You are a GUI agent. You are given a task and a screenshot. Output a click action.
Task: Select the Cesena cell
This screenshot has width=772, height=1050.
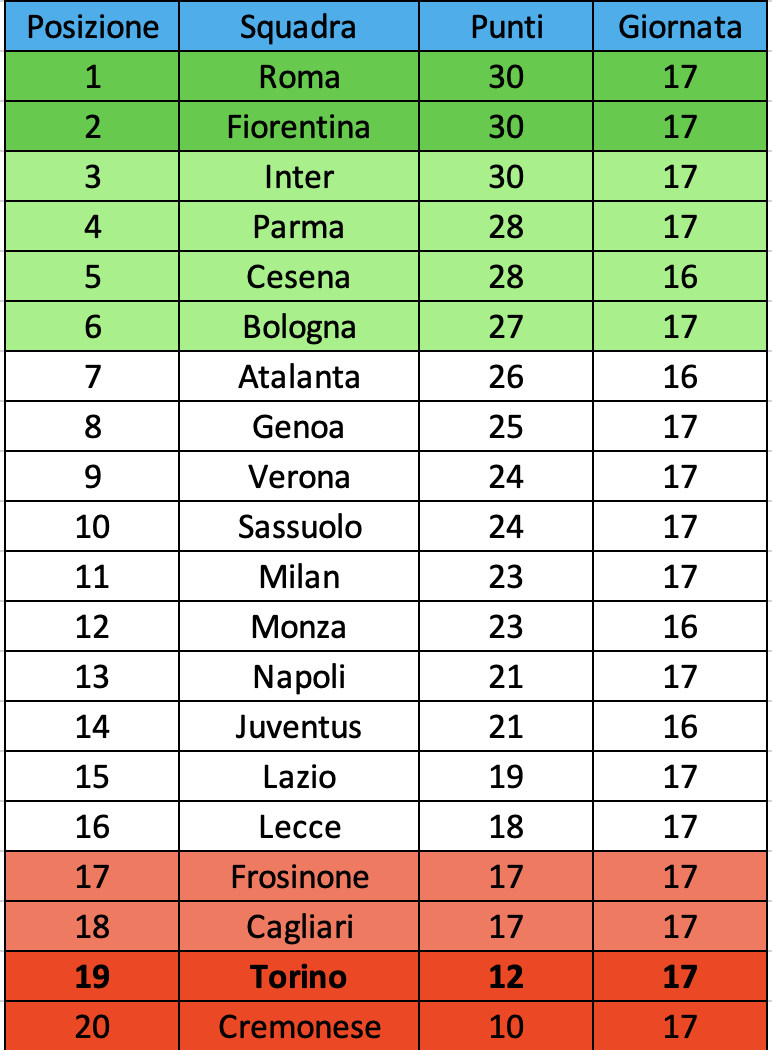(x=298, y=277)
